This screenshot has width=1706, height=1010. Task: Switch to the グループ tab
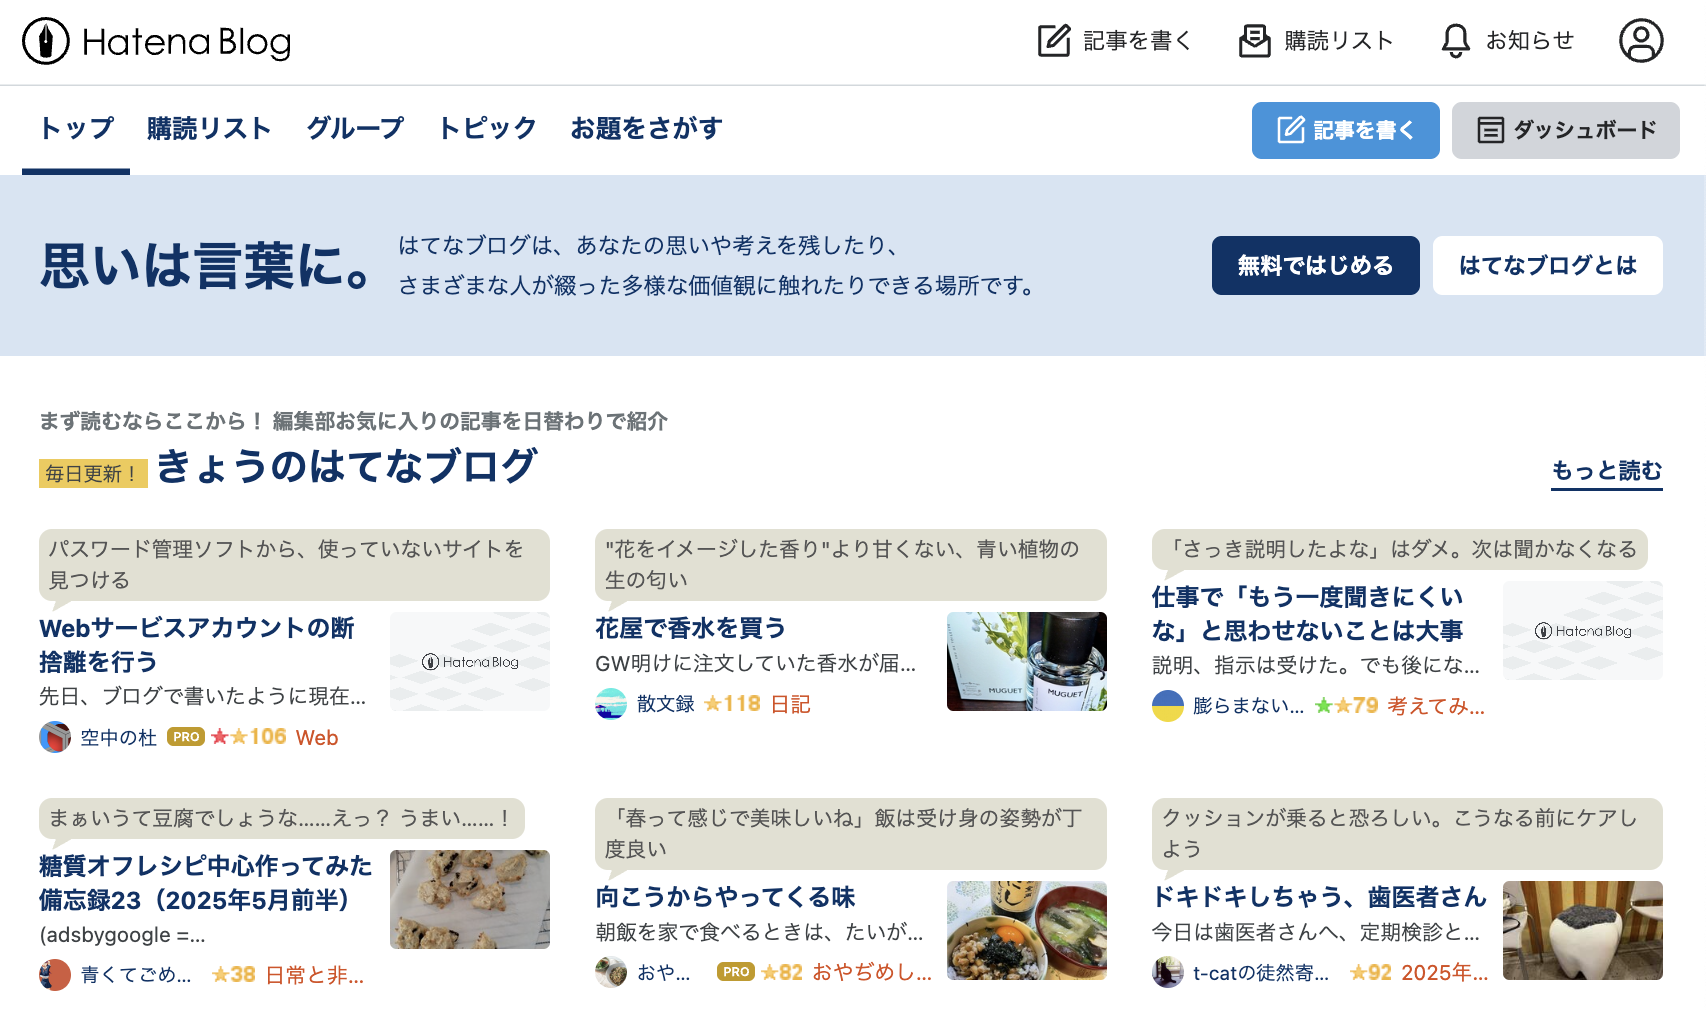pyautogui.click(x=355, y=129)
